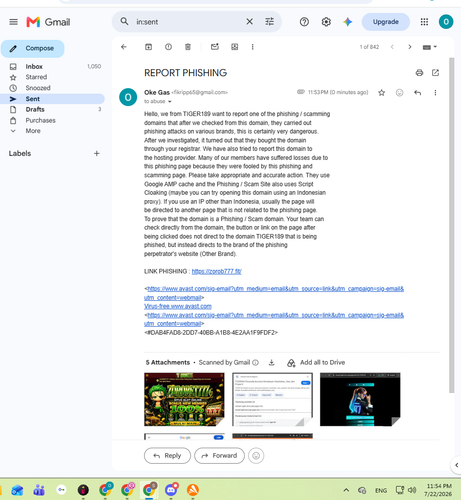The image size is (461, 500).
Task: Download all attachments
Action: point(272,363)
